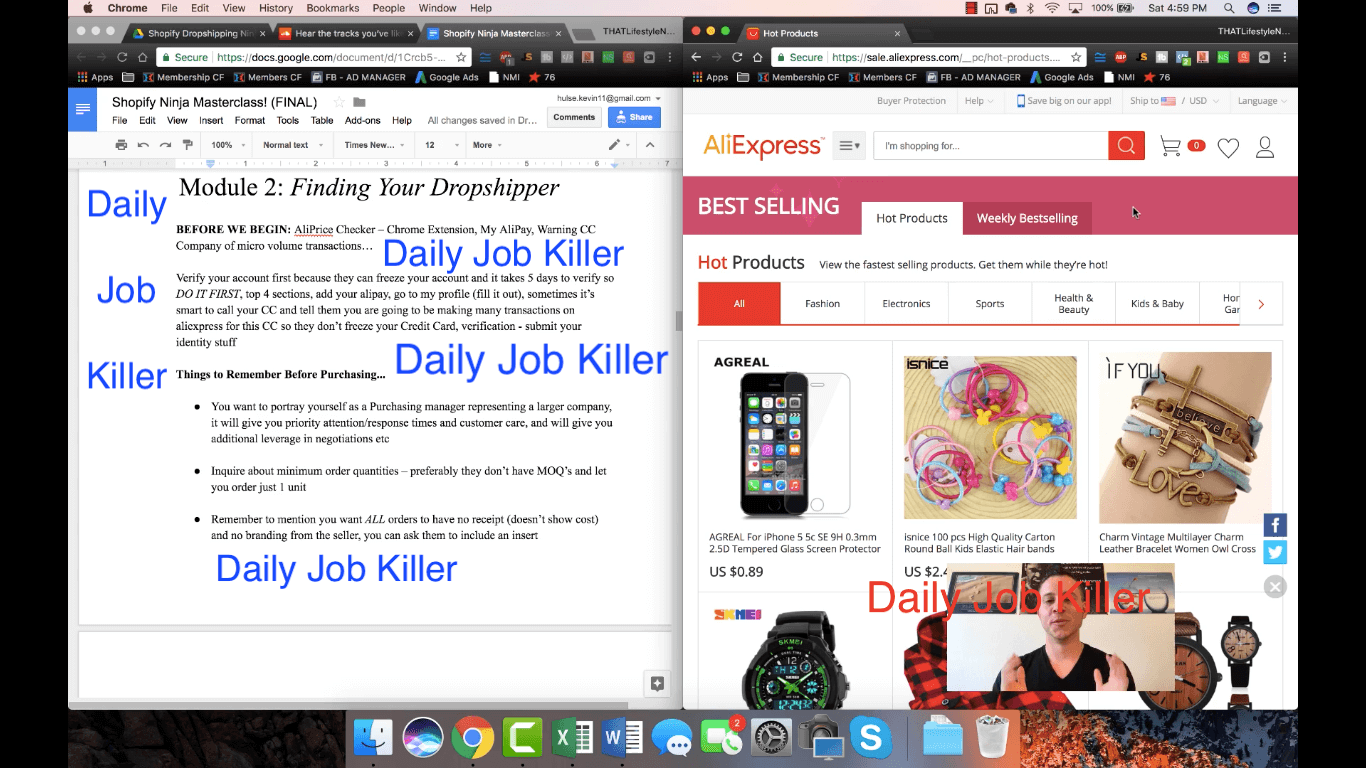This screenshot has width=1366, height=768.
Task: Reload the AliExpress Hot Products page
Action: tap(737, 57)
